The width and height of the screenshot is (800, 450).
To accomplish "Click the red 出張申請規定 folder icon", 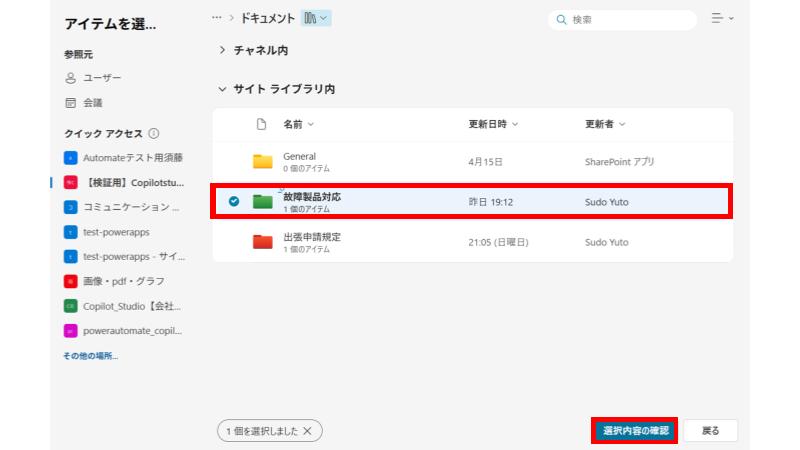I will pos(263,241).
